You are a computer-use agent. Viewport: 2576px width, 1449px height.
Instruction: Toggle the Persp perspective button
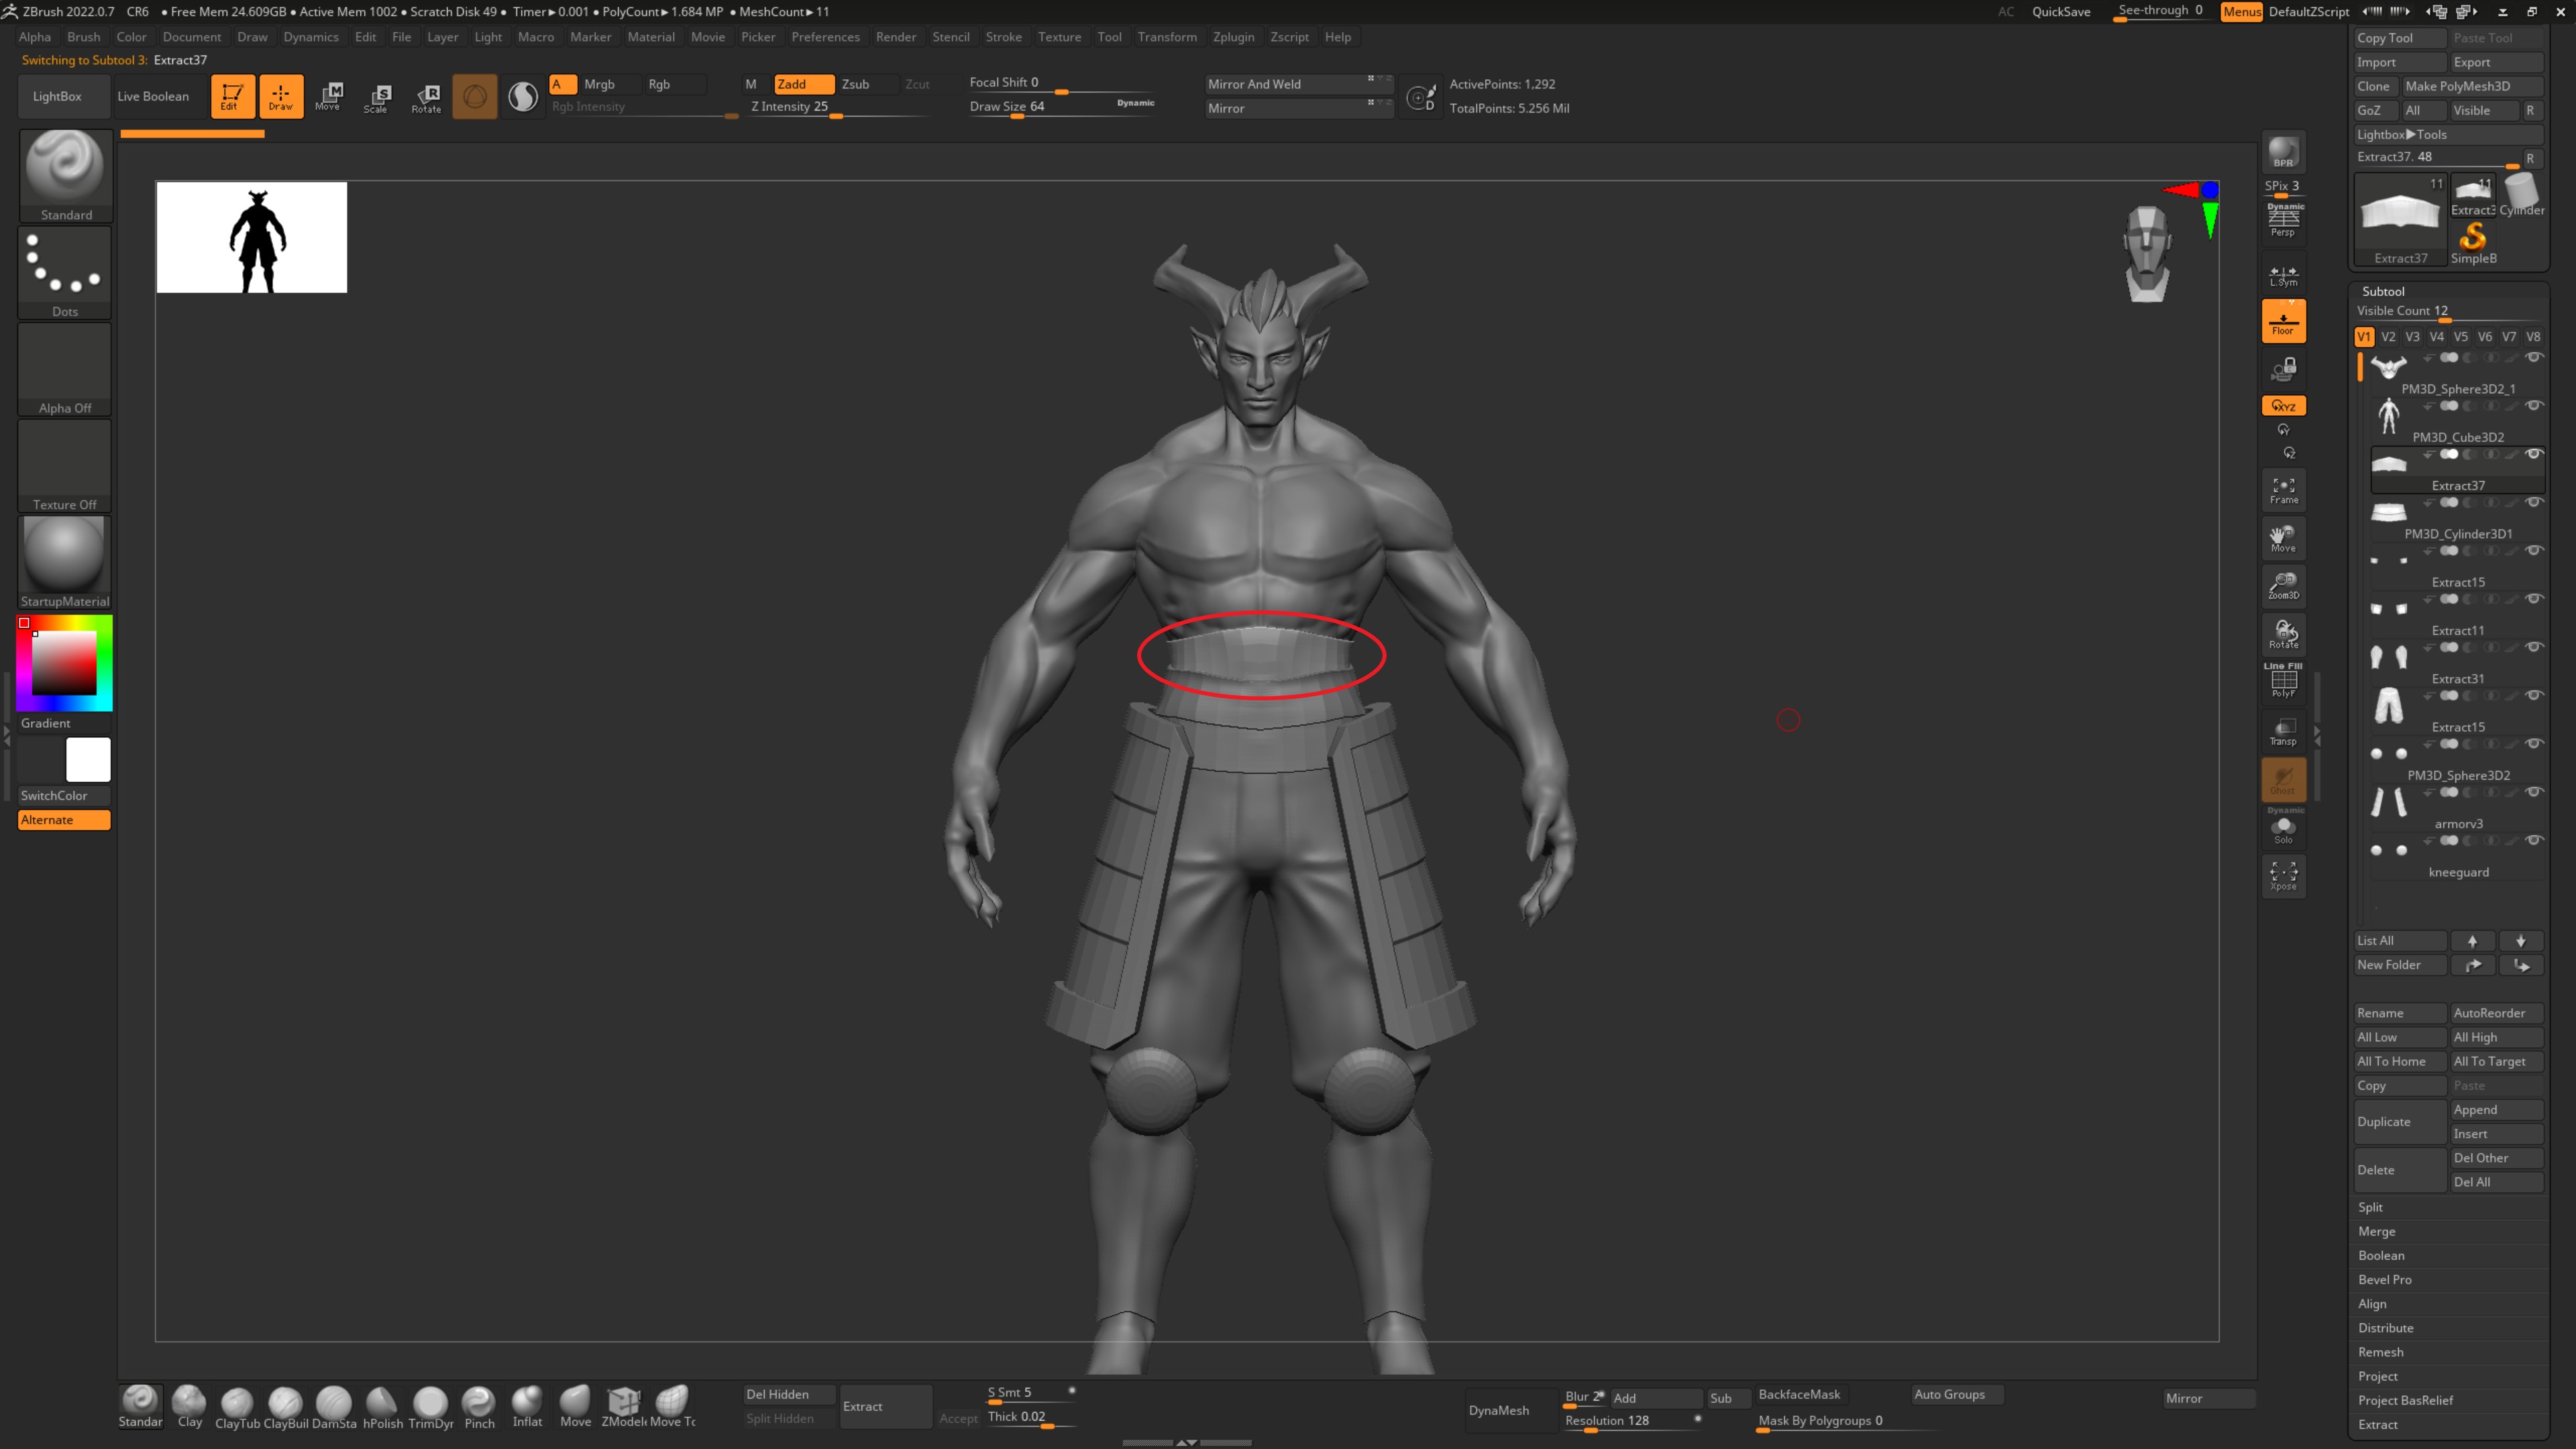coord(2283,221)
